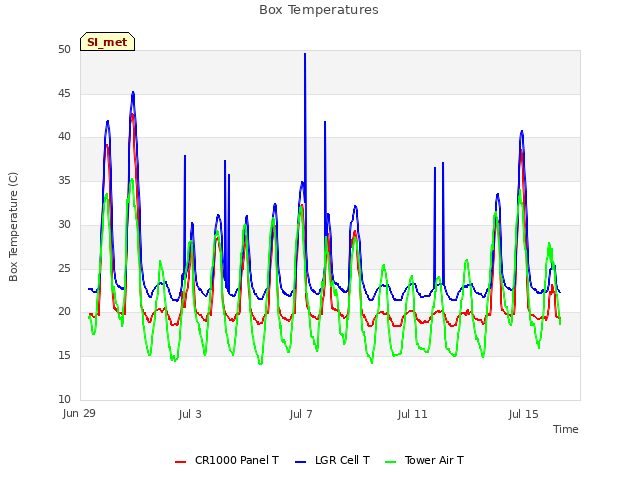Click the blue LGR peak near Jul 15
Image resolution: width=640 pixels, height=480 pixels.
pyautogui.click(x=522, y=132)
